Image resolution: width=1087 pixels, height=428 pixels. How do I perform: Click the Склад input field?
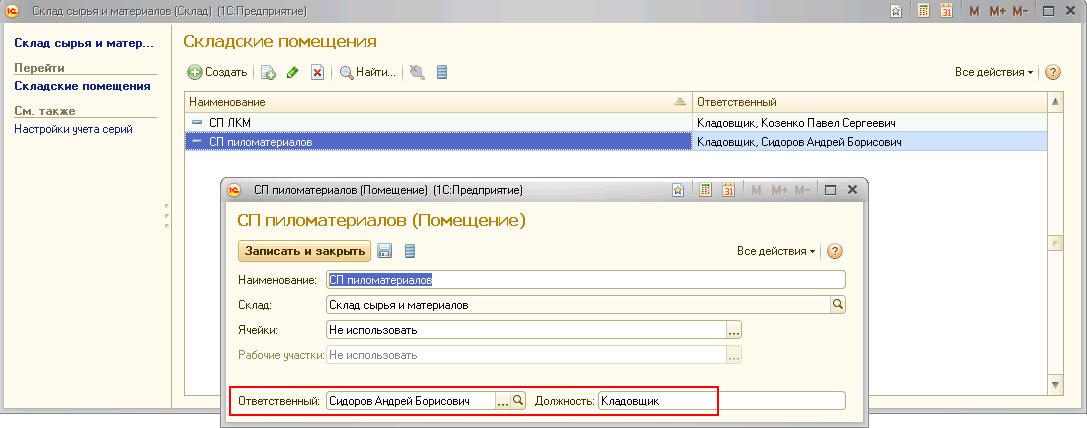pos(577,305)
